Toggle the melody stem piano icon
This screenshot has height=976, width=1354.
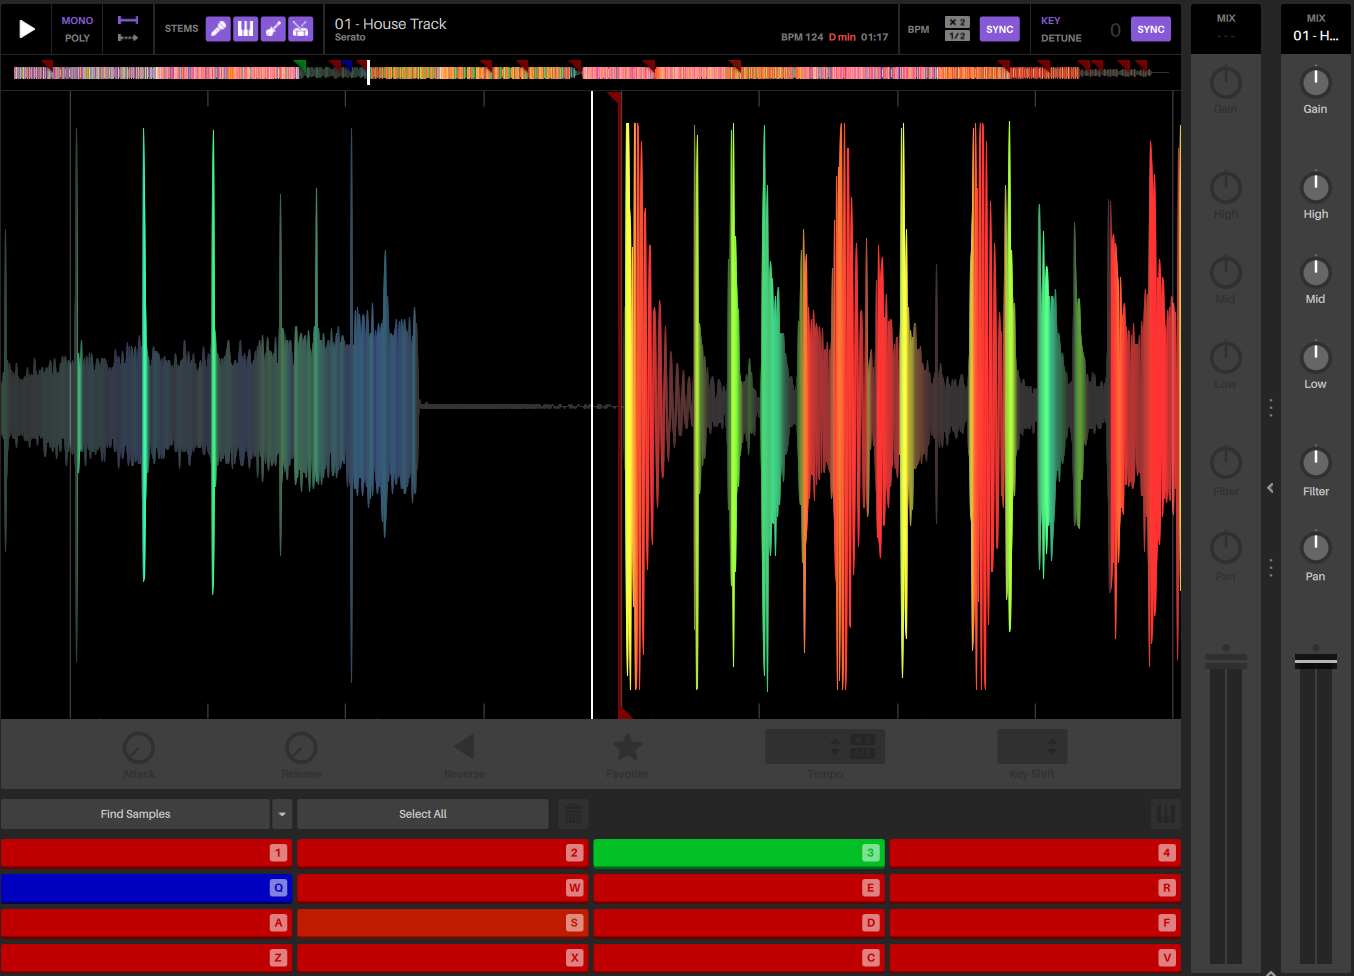[x=245, y=29]
